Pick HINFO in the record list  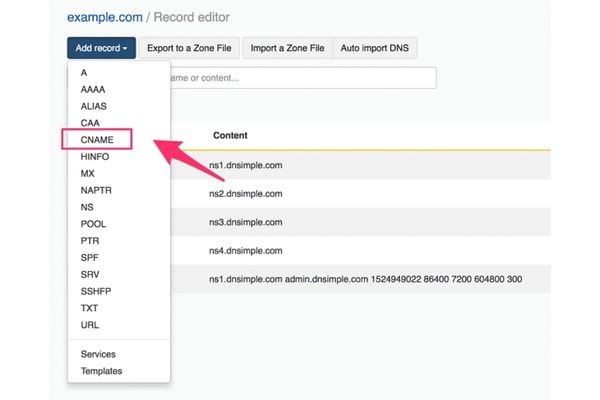[119, 157]
